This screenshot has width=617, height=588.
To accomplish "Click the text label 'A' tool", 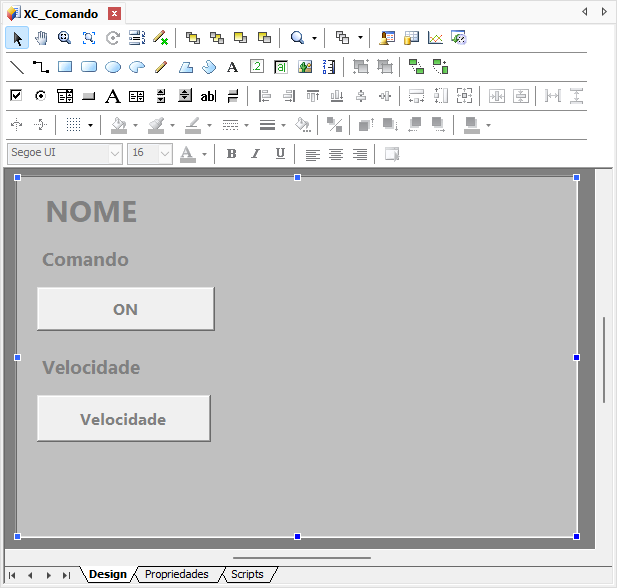I will coord(232,67).
